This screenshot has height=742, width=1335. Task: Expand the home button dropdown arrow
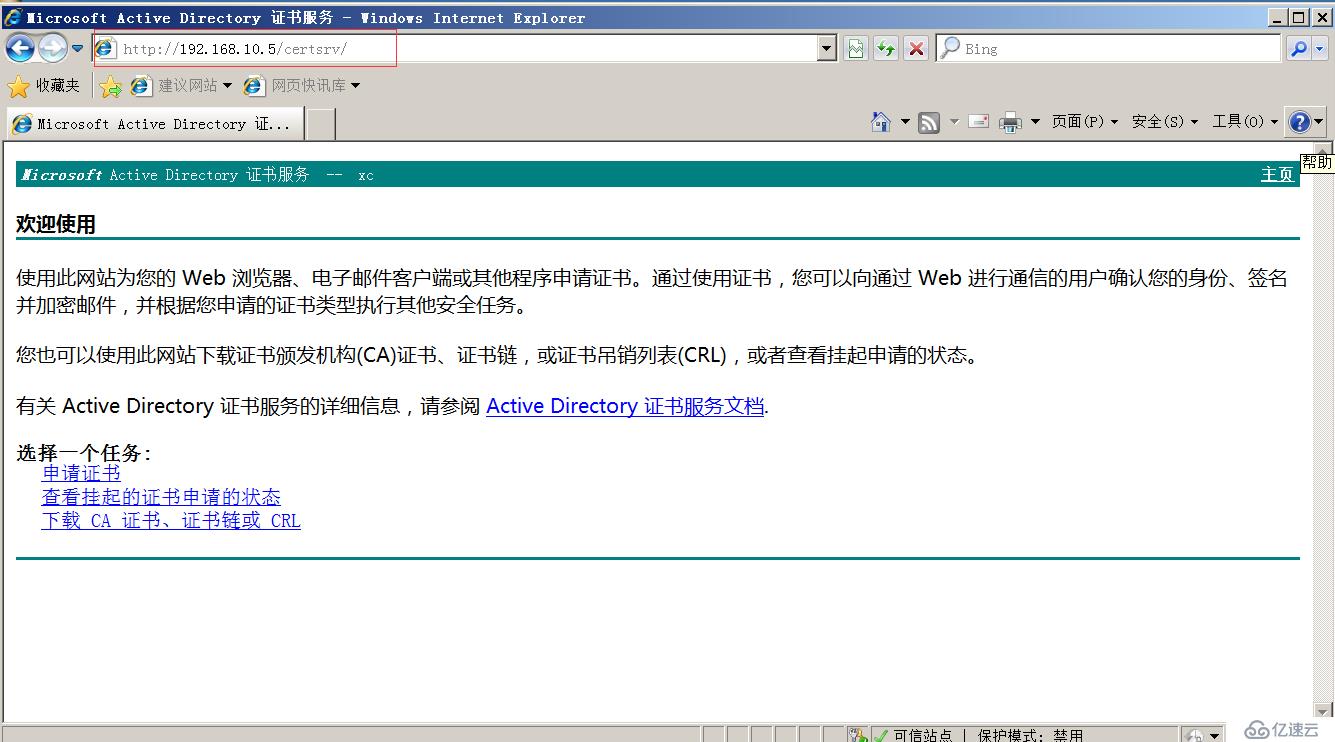(905, 122)
